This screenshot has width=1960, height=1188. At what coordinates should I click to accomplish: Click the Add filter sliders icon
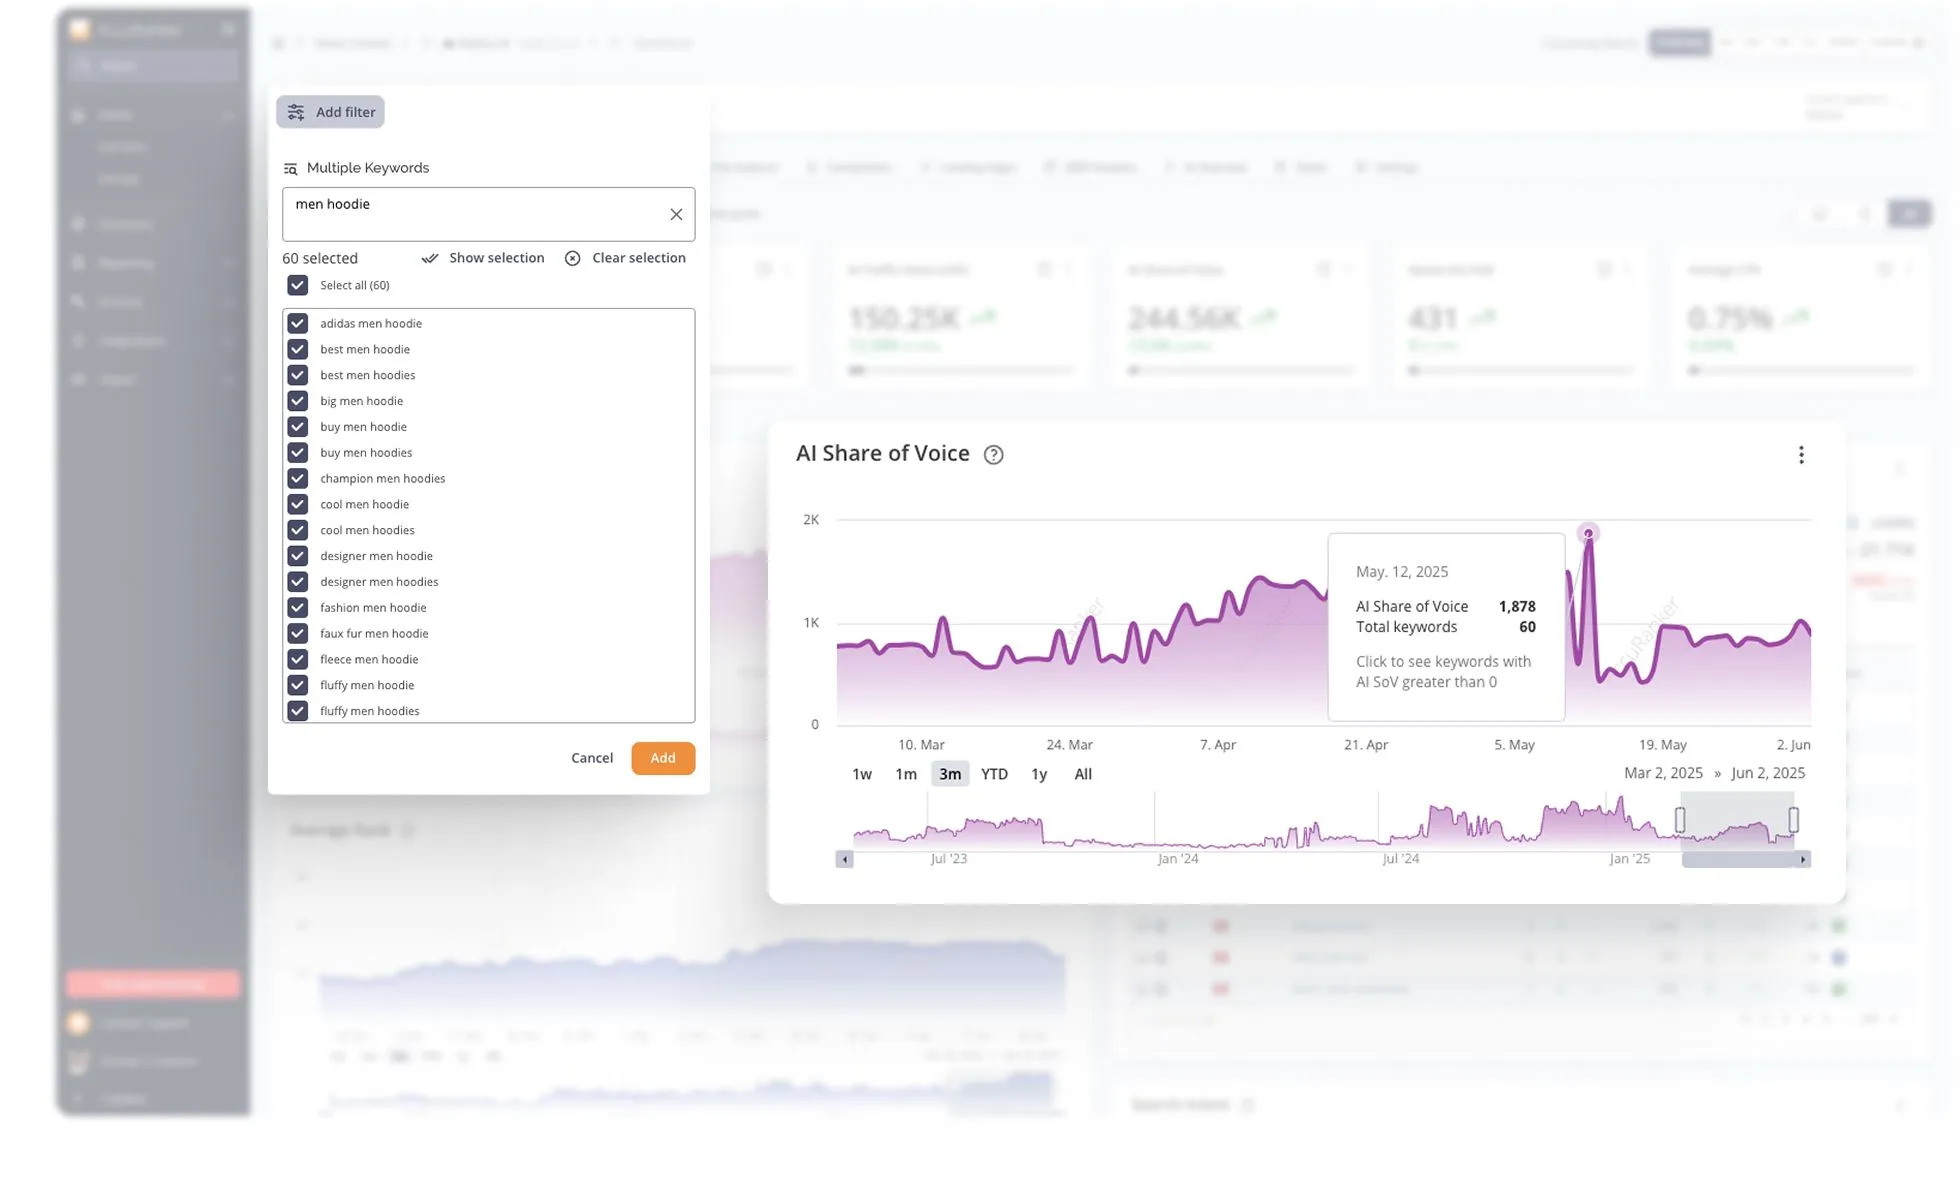(296, 112)
